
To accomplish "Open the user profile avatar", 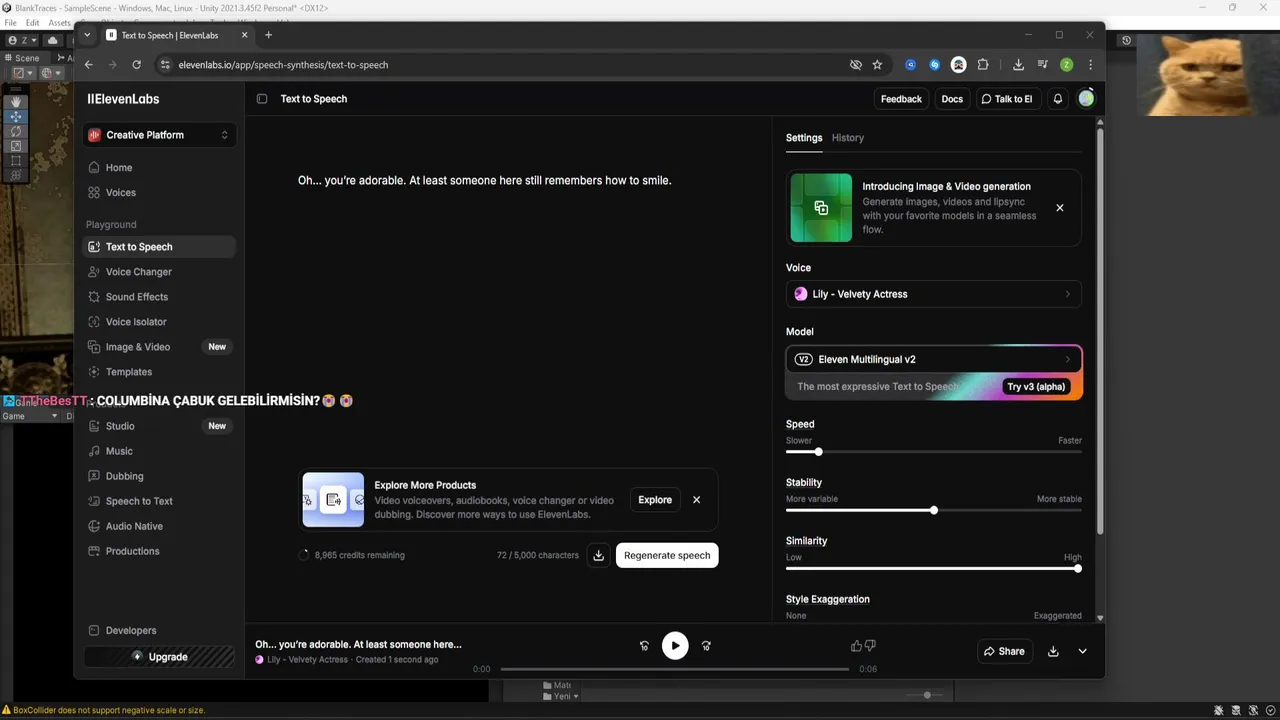I will click(x=1086, y=98).
